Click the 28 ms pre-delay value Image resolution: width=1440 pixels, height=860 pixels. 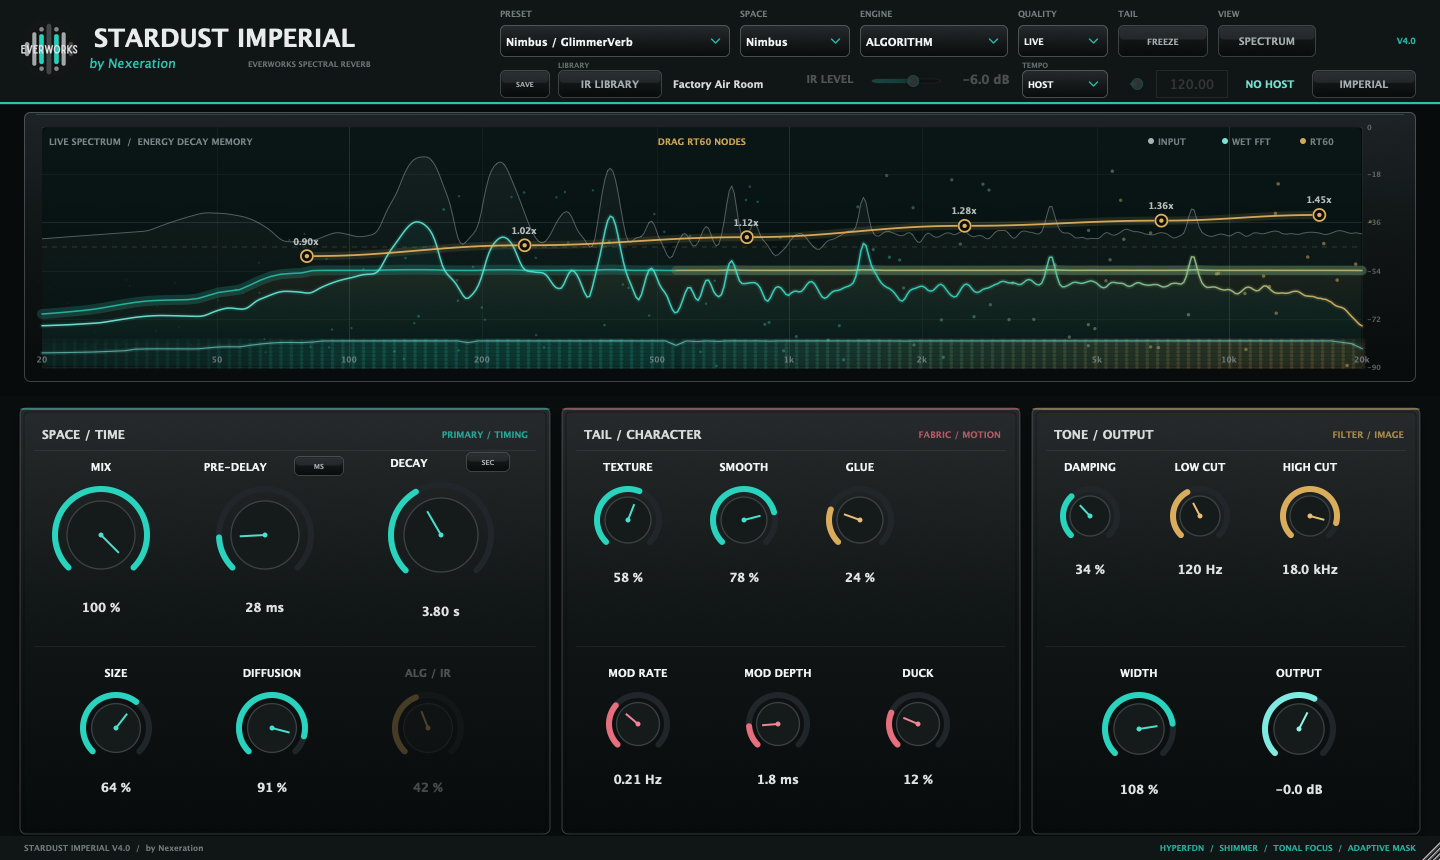click(x=265, y=607)
